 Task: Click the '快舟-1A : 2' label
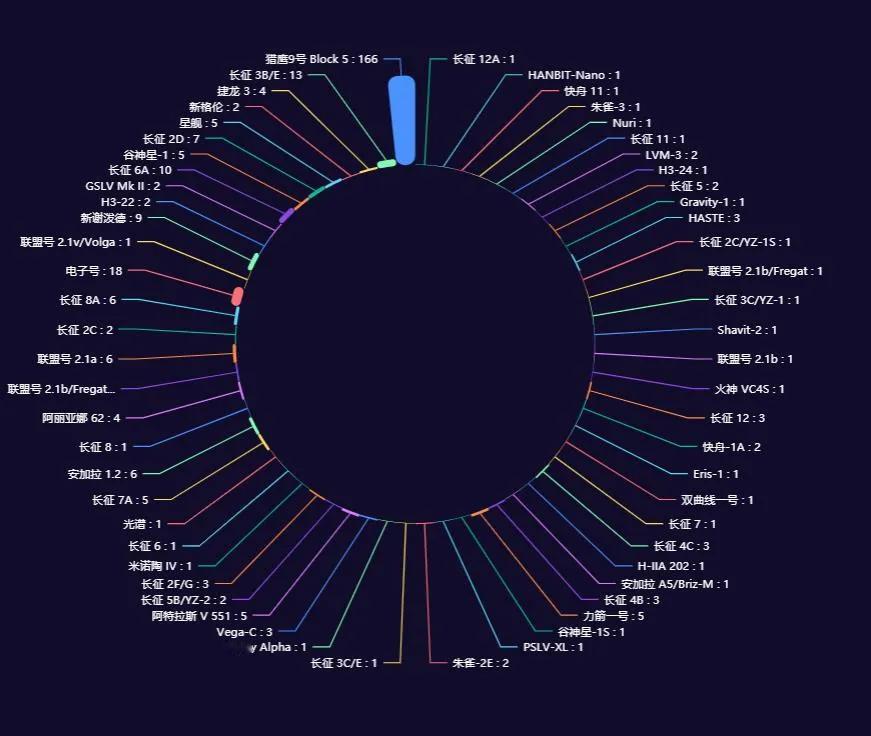[x=731, y=447]
